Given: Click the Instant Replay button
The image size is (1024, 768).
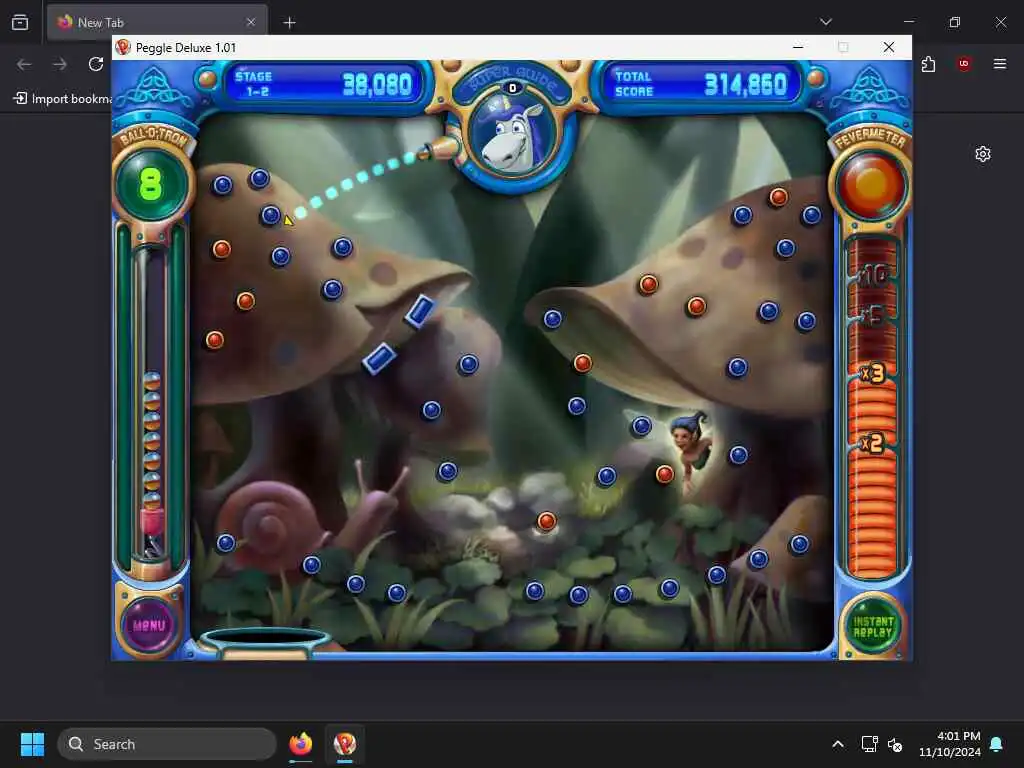Looking at the screenshot, I should (872, 626).
